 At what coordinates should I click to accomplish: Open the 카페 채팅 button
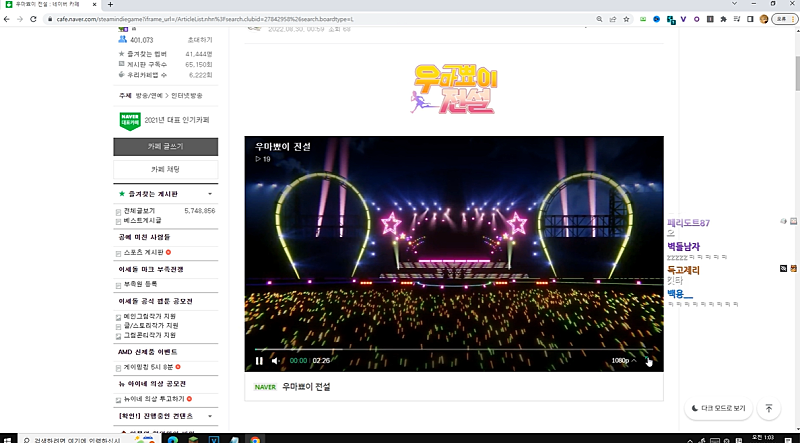165,169
